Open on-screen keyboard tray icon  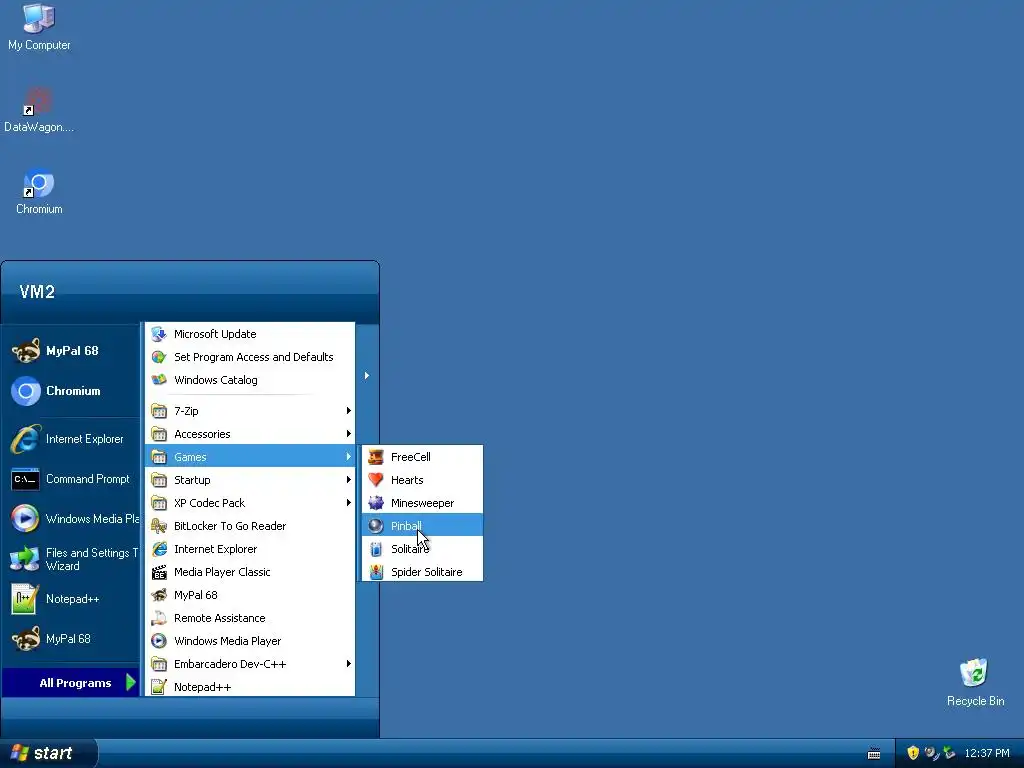874,754
